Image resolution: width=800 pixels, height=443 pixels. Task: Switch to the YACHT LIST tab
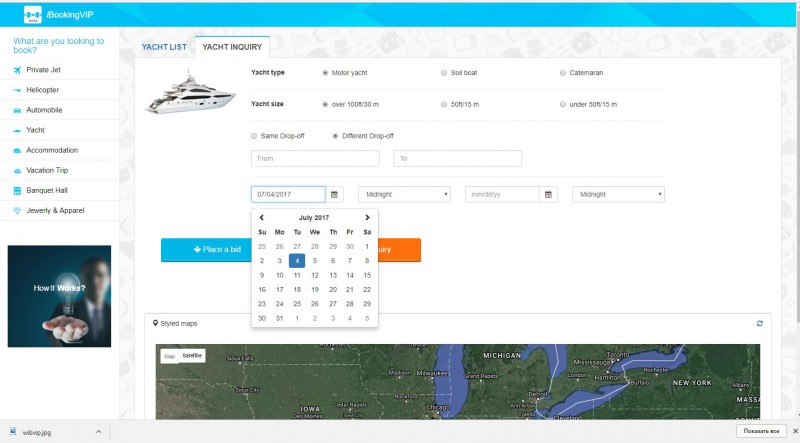click(x=164, y=47)
